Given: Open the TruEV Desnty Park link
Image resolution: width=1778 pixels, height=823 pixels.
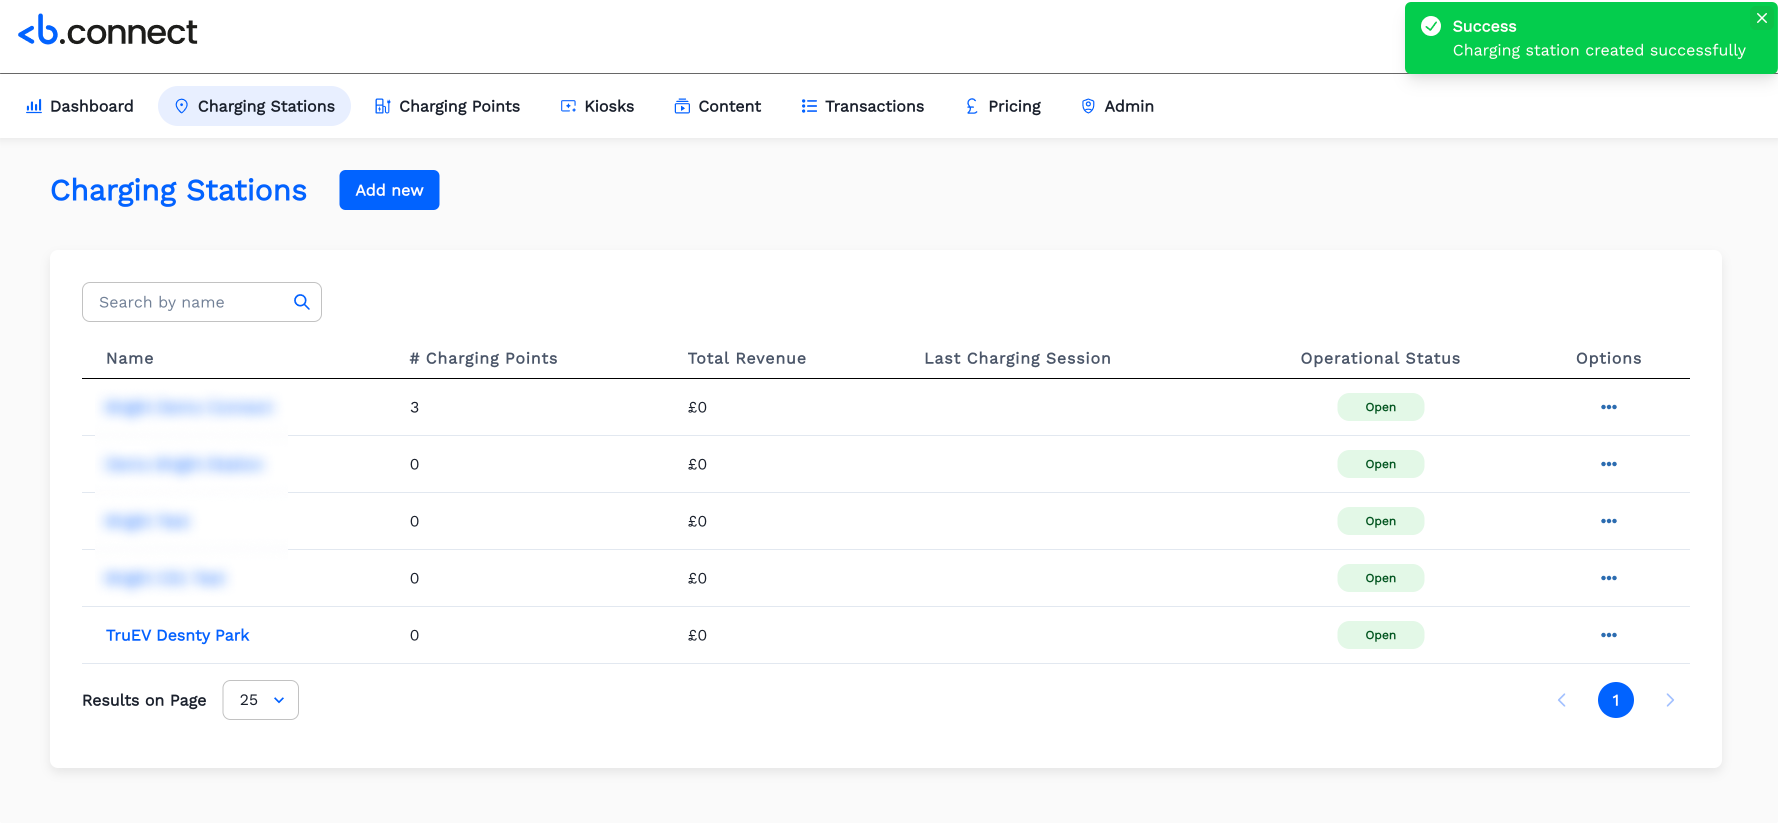Looking at the screenshot, I should (x=177, y=635).
